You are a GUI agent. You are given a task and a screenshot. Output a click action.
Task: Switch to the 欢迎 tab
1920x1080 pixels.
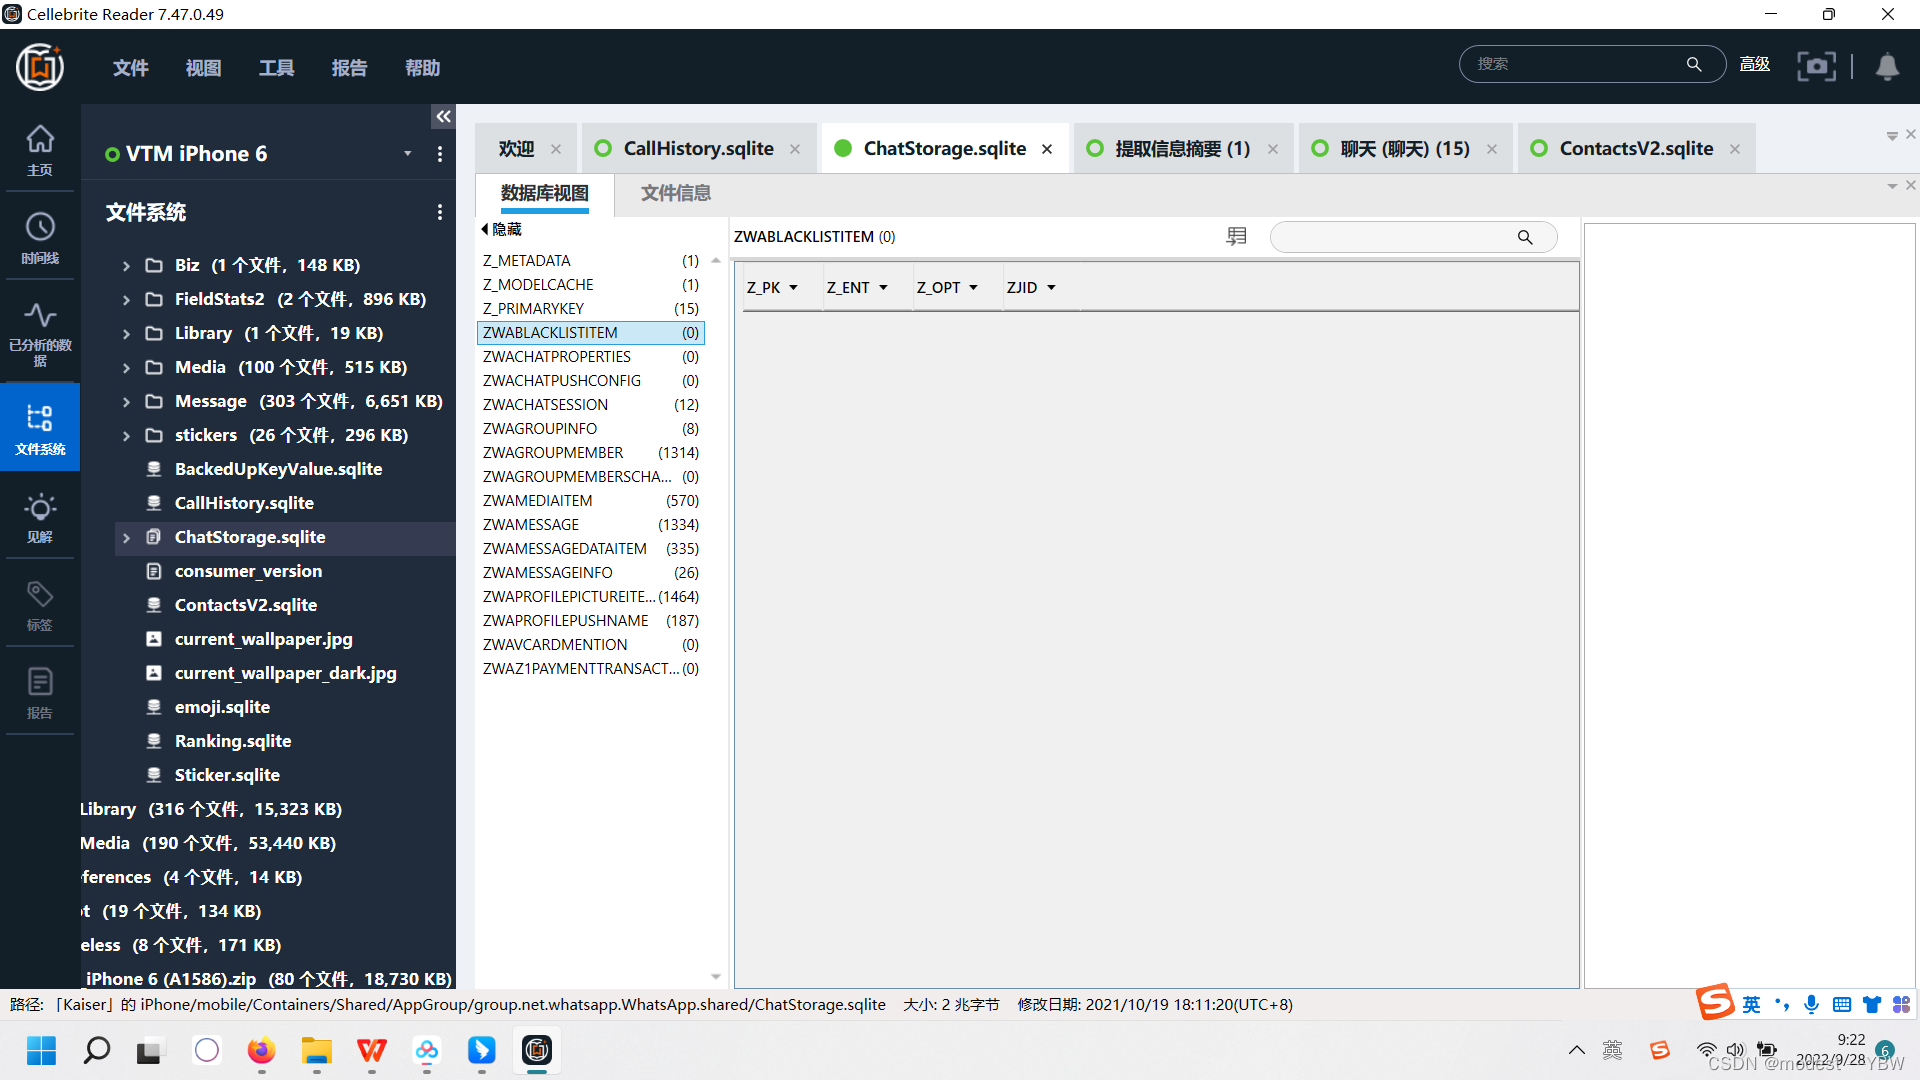(x=516, y=149)
